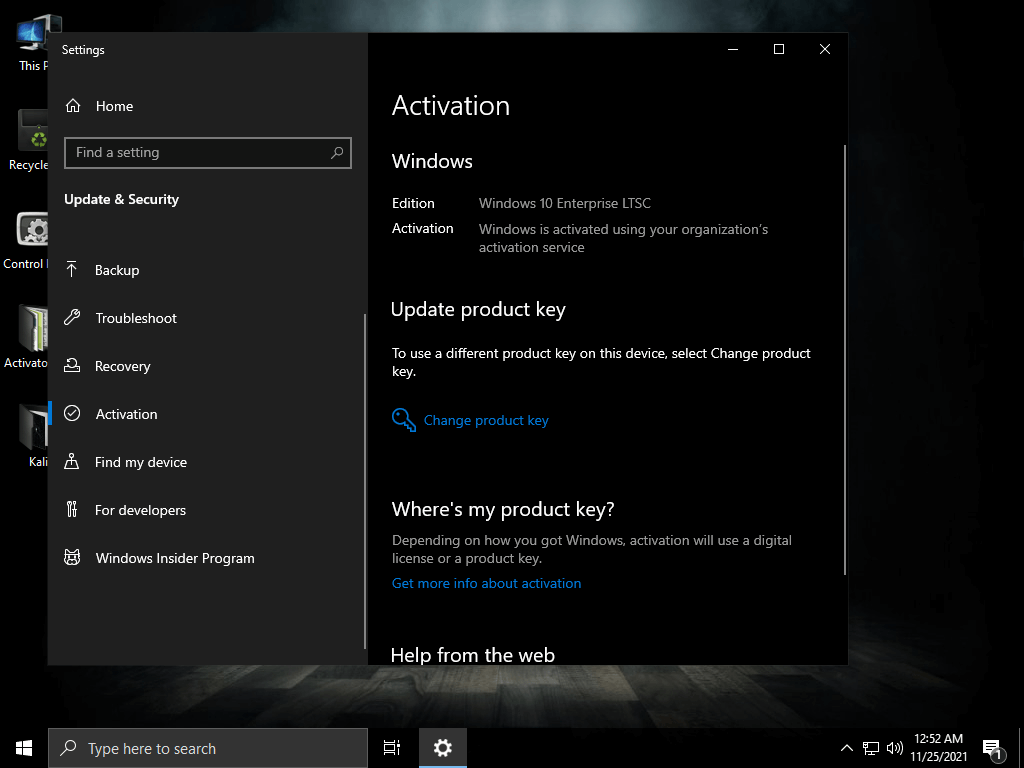Select the This PC desktop icon
Viewport: 1024px width, 768px height.
click(x=31, y=42)
